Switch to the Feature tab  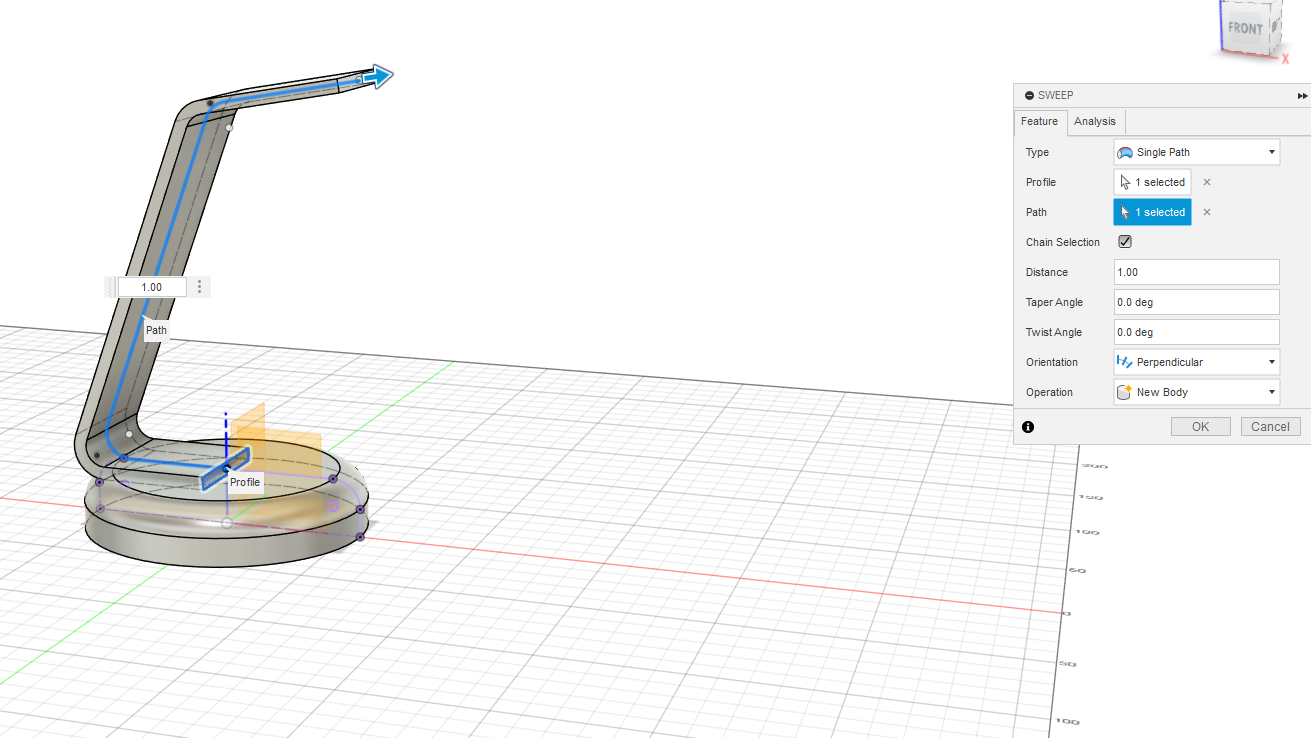[x=1039, y=121]
